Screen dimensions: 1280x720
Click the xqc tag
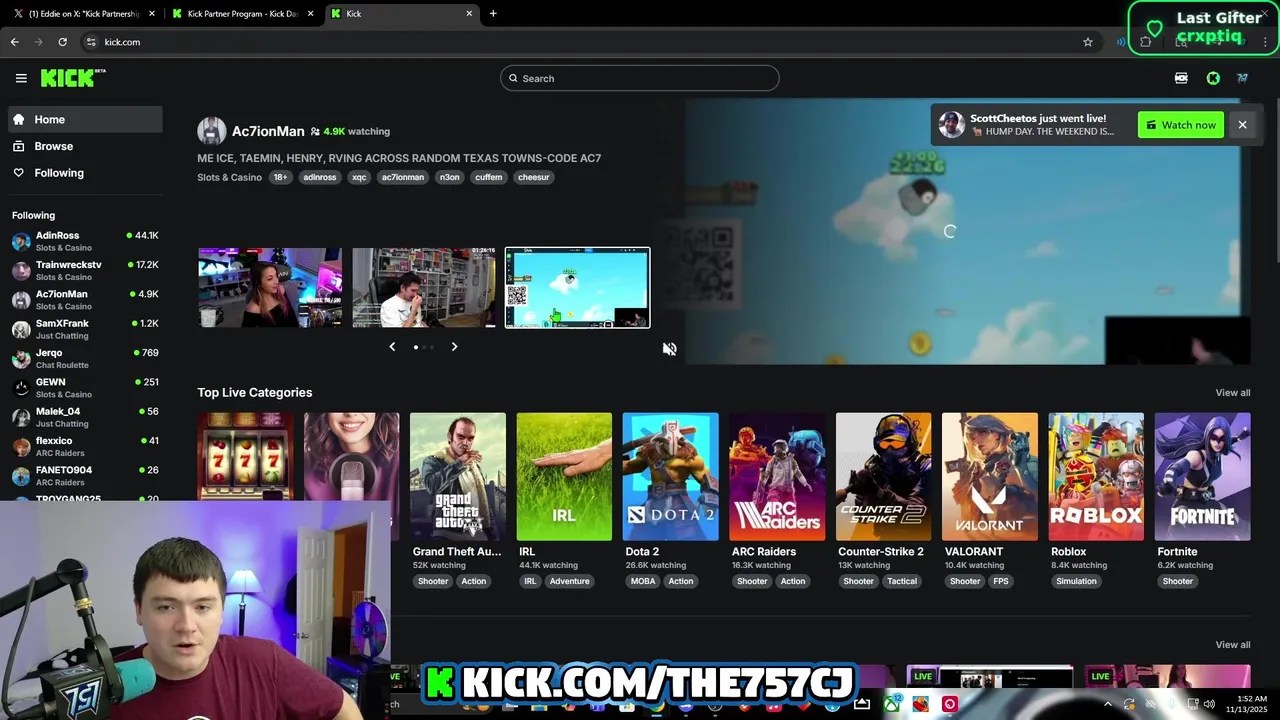click(359, 177)
